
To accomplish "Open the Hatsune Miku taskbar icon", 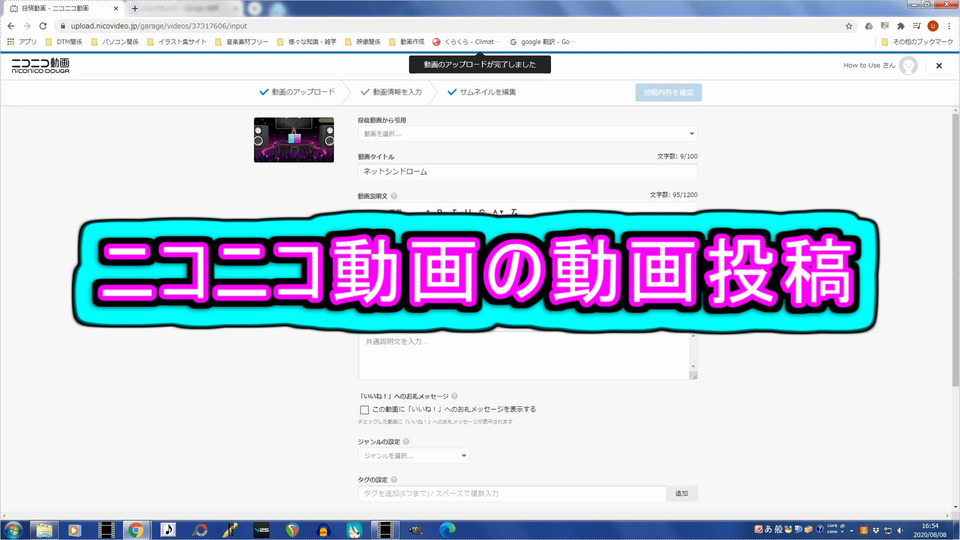I will tap(354, 530).
